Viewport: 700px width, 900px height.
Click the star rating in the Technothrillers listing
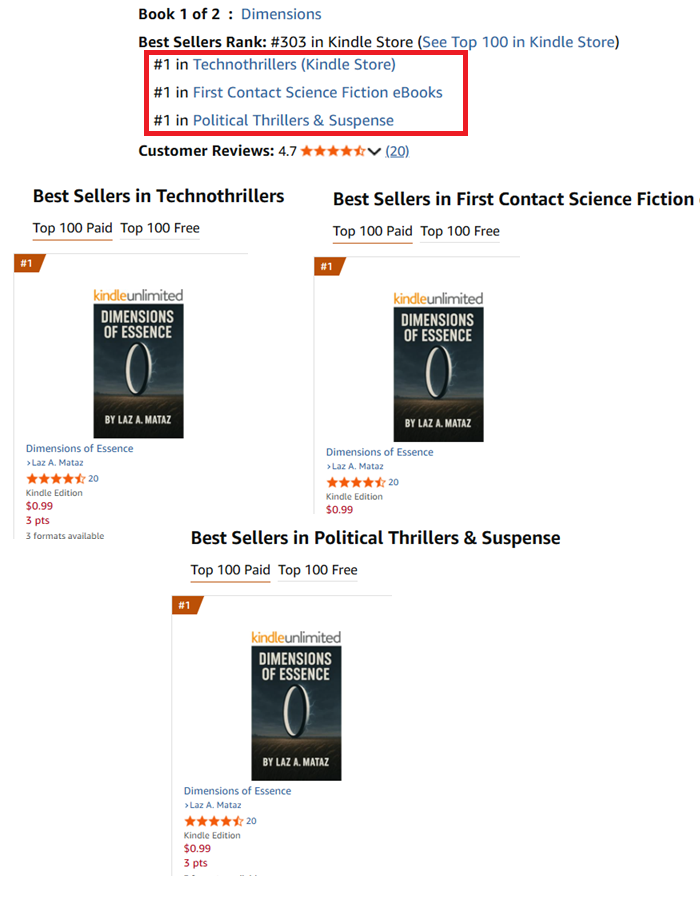point(56,478)
